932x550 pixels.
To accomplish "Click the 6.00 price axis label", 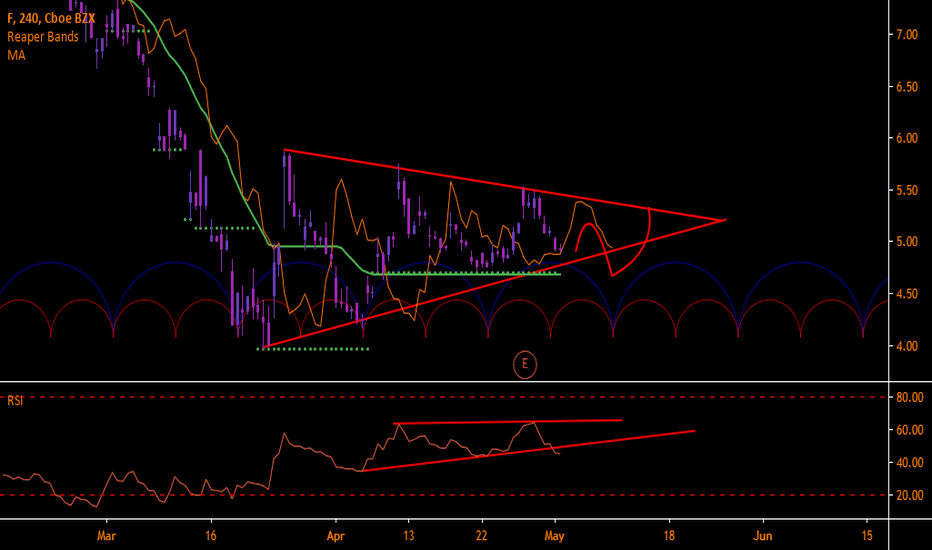I will pos(907,138).
